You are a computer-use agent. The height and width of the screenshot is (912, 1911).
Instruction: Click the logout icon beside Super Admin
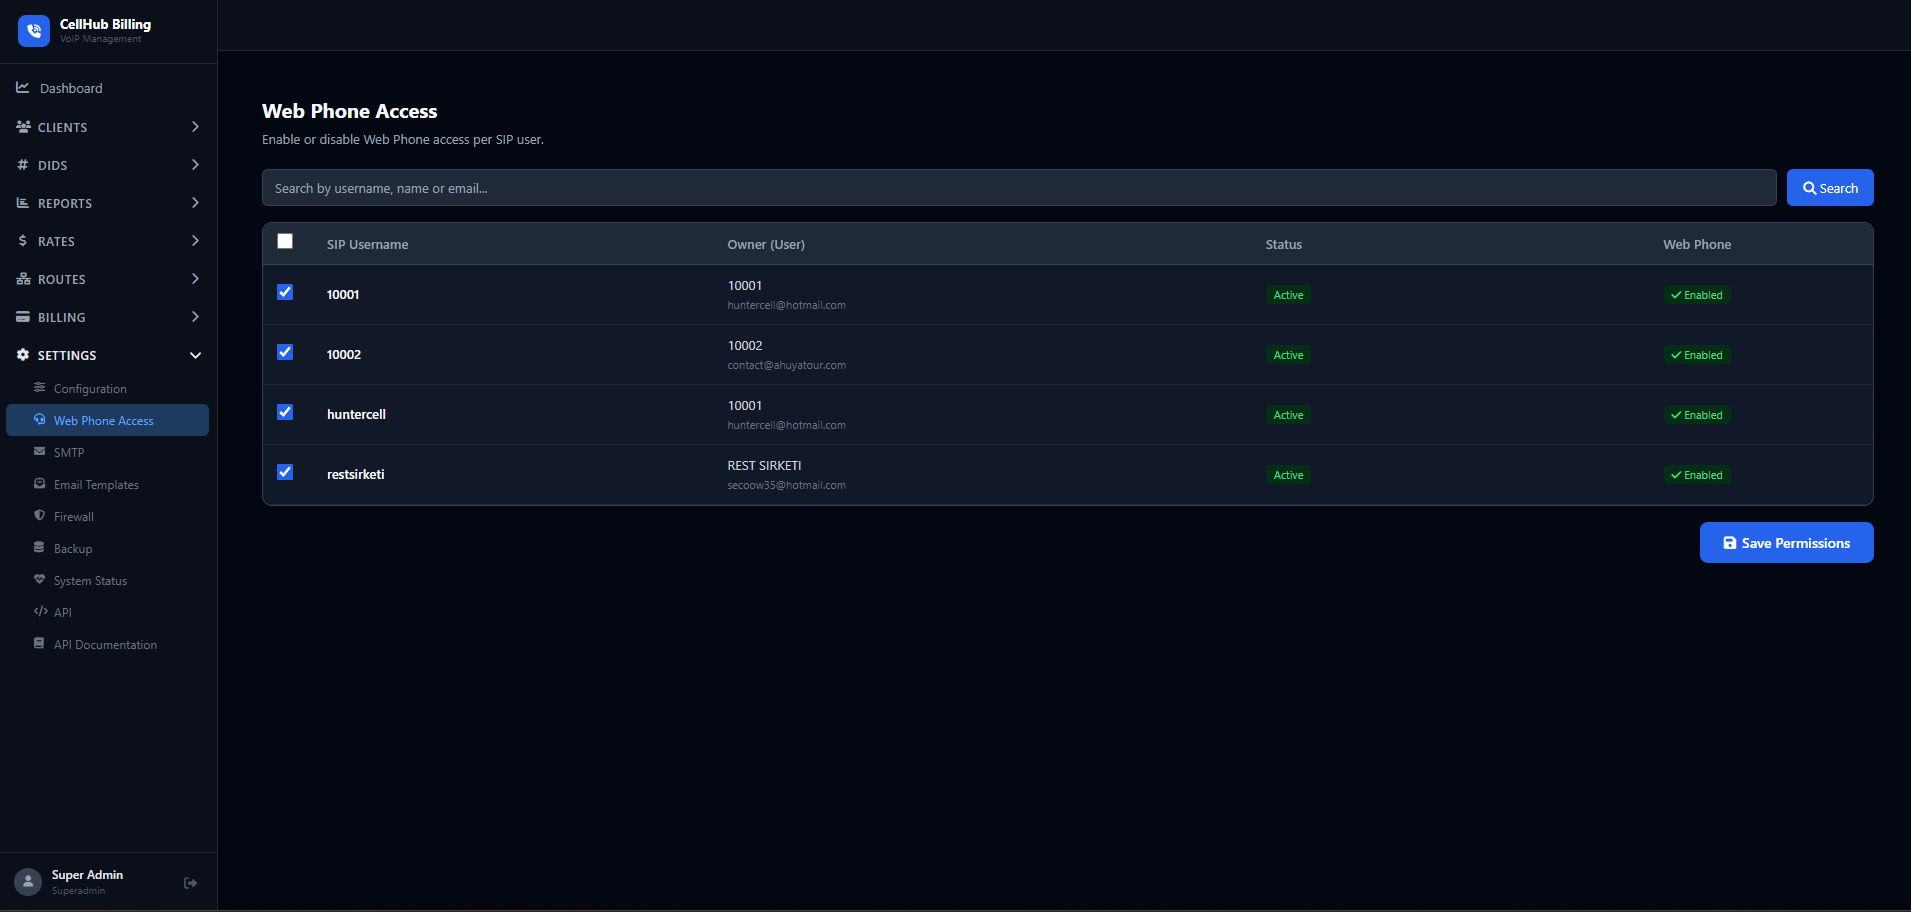[190, 883]
